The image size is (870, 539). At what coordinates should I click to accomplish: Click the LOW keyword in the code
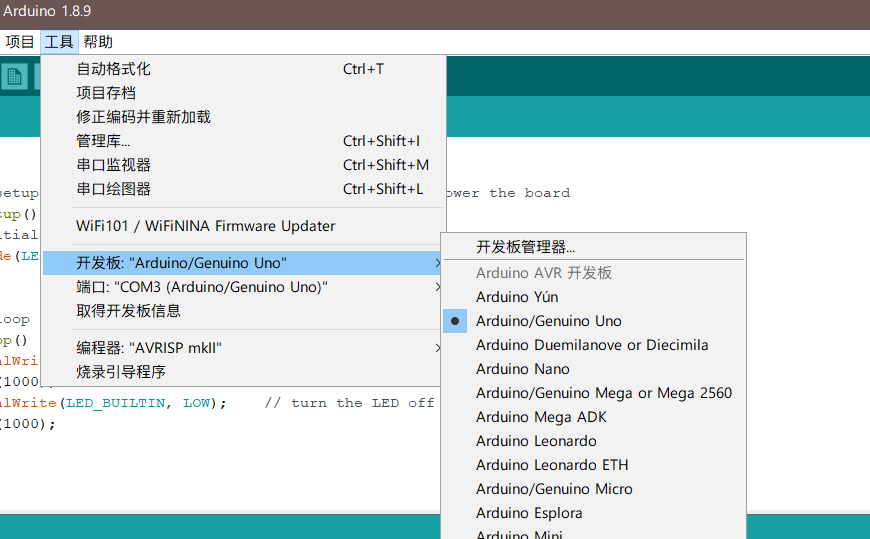tap(196, 403)
